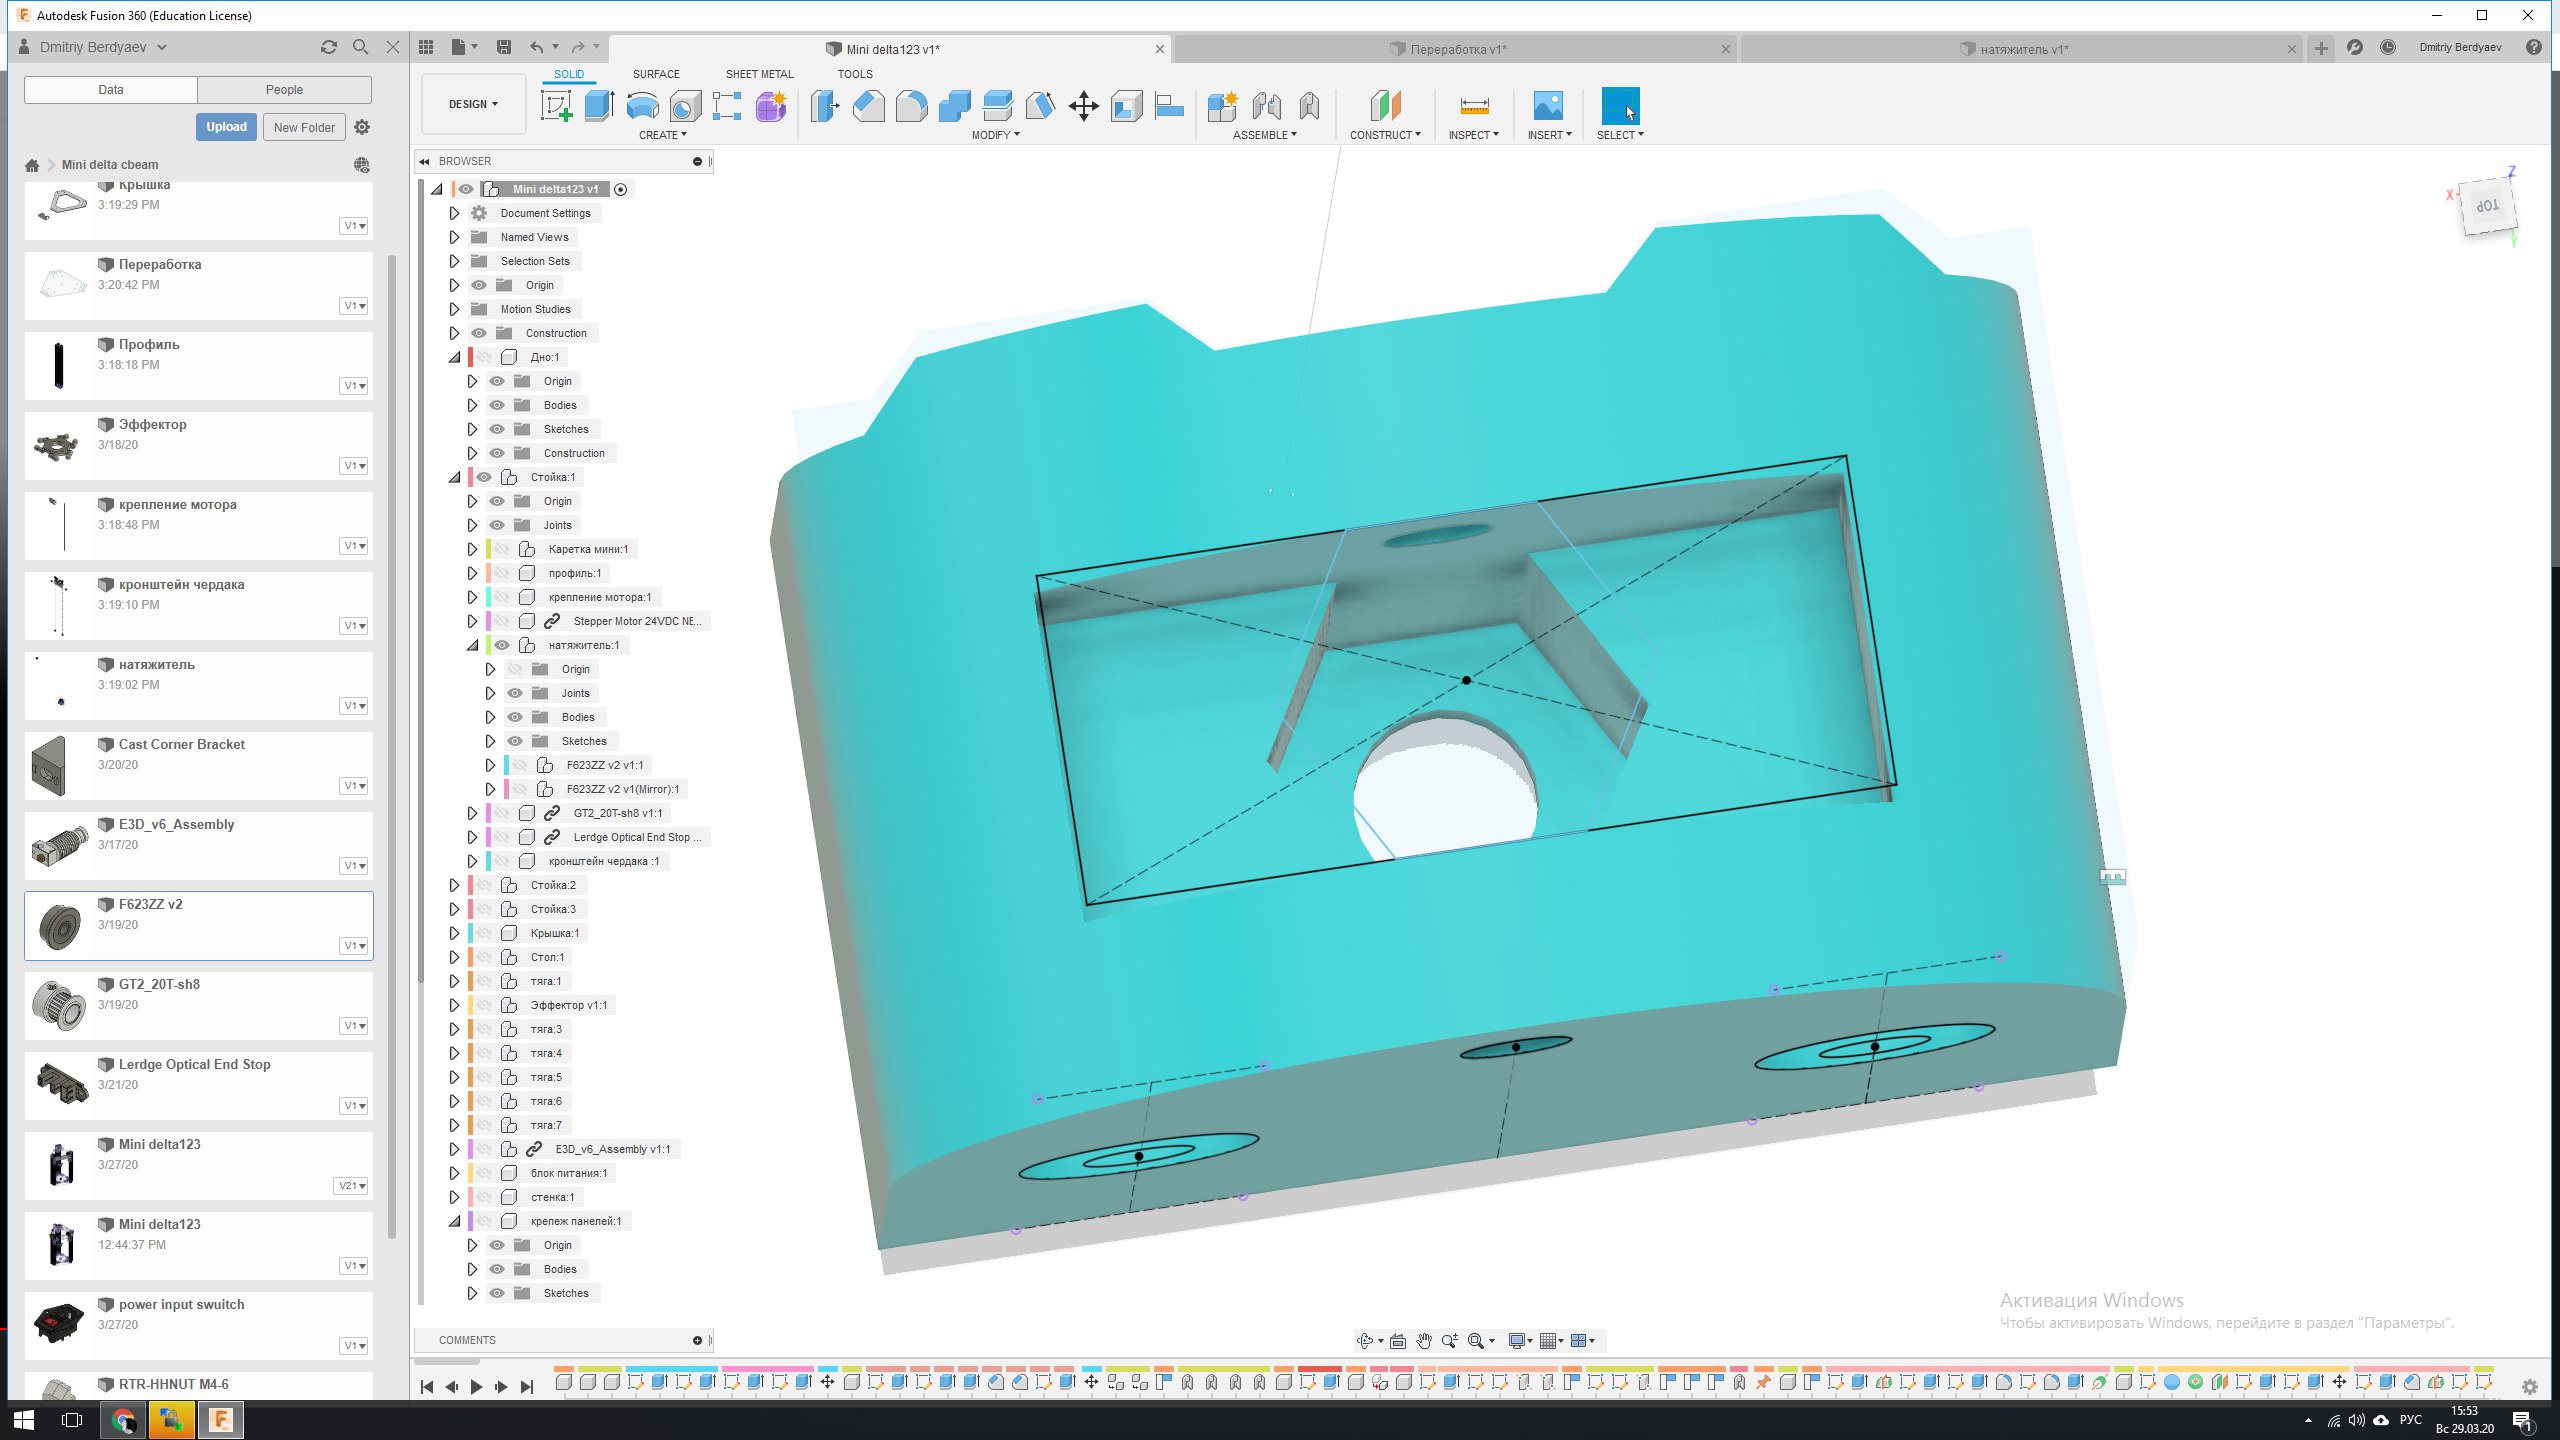2560x1440 pixels.
Task: Open the F623ZZ v2 thumbnail in data panel
Action: tap(60, 926)
